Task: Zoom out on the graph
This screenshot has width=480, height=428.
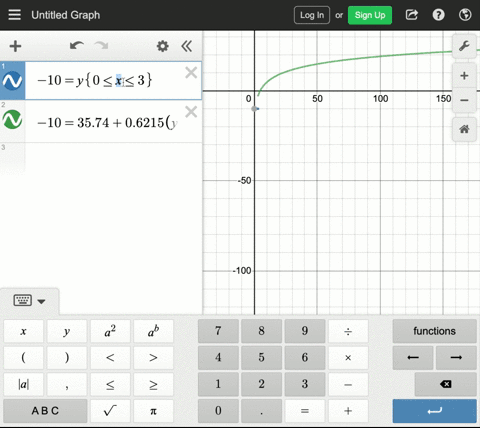Action: tap(464, 100)
